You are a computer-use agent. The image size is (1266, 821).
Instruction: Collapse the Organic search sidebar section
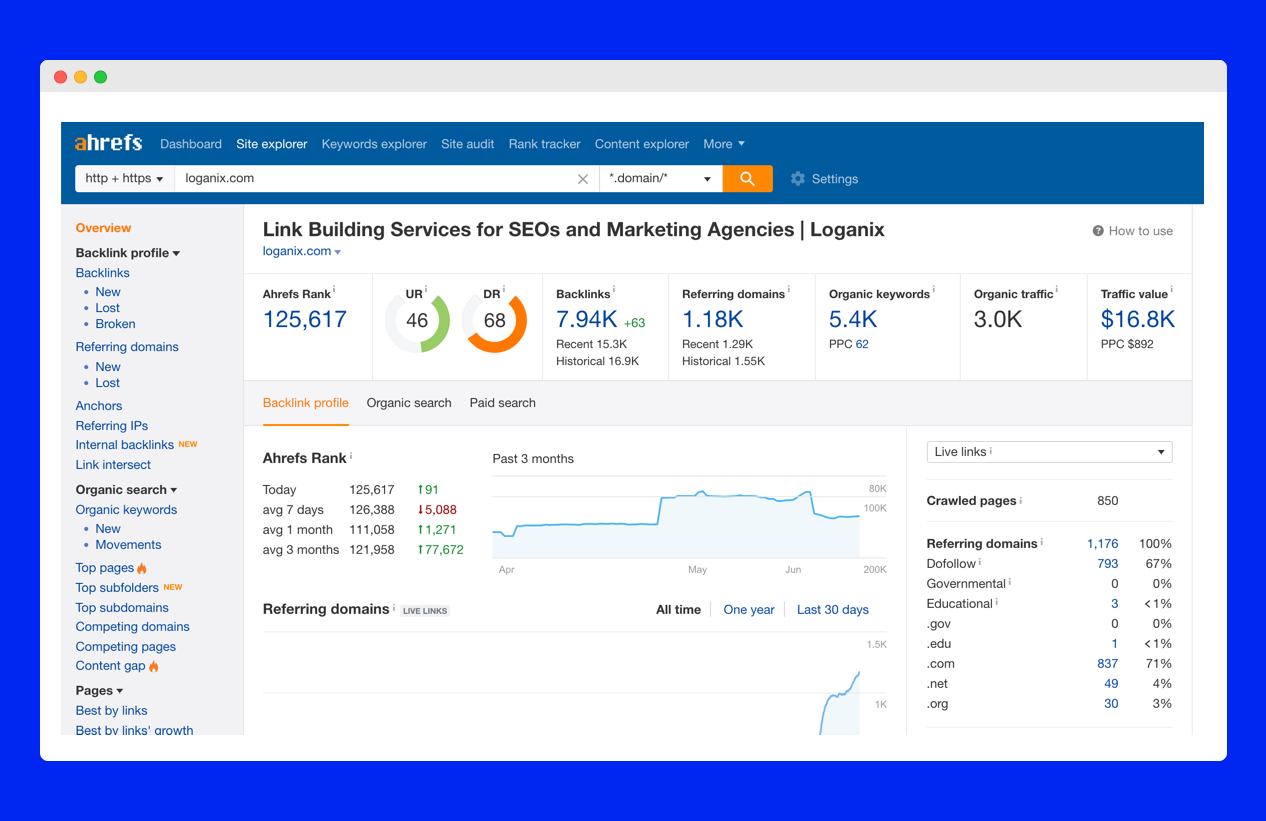click(x=126, y=490)
